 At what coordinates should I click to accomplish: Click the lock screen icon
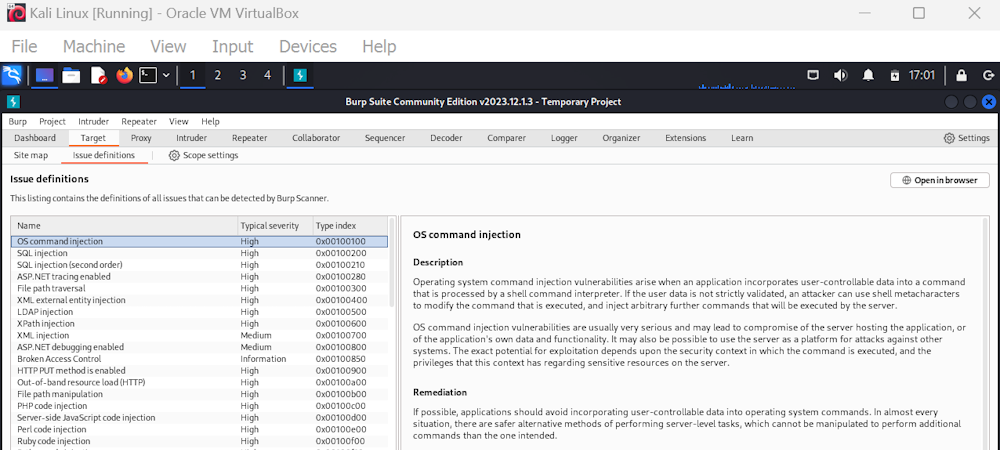coord(961,75)
